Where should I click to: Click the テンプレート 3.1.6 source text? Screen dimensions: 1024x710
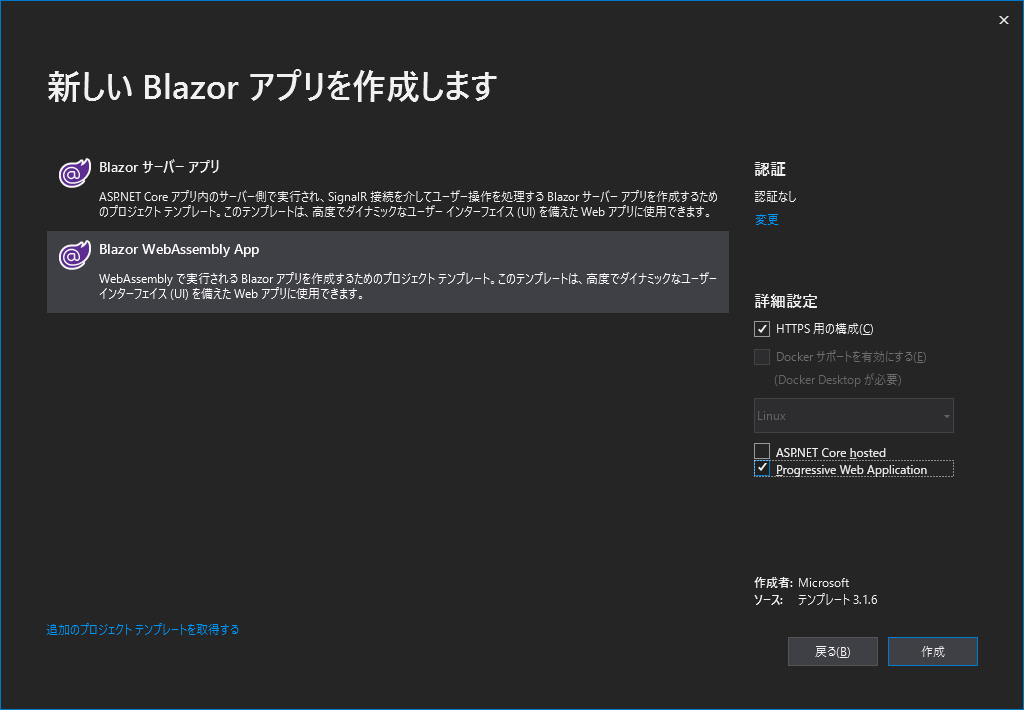coord(837,600)
